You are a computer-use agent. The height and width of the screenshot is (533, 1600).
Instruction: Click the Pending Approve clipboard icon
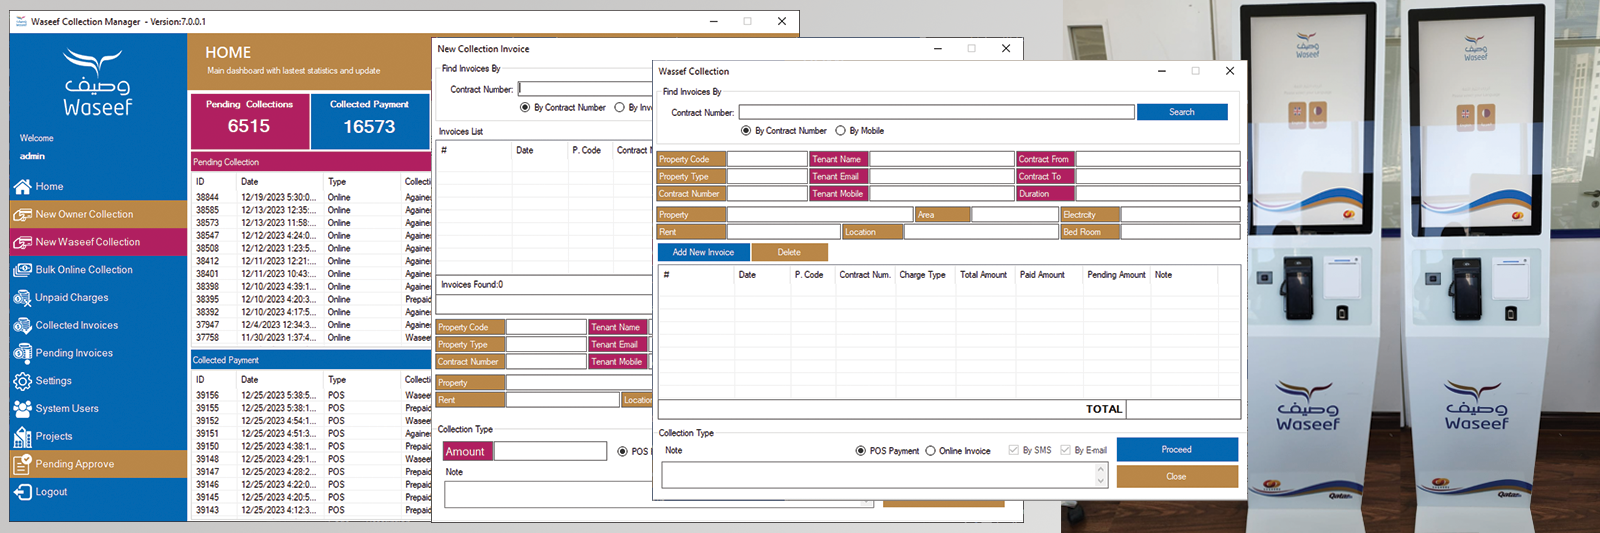[x=22, y=464]
